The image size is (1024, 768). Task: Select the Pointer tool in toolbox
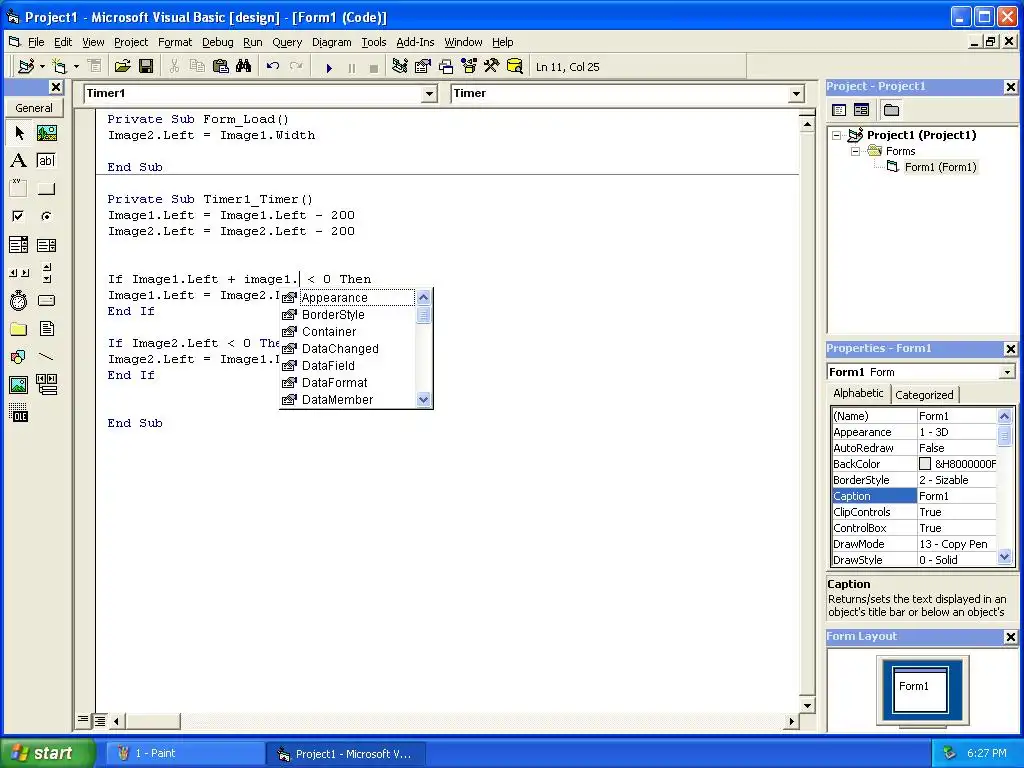(x=19, y=133)
